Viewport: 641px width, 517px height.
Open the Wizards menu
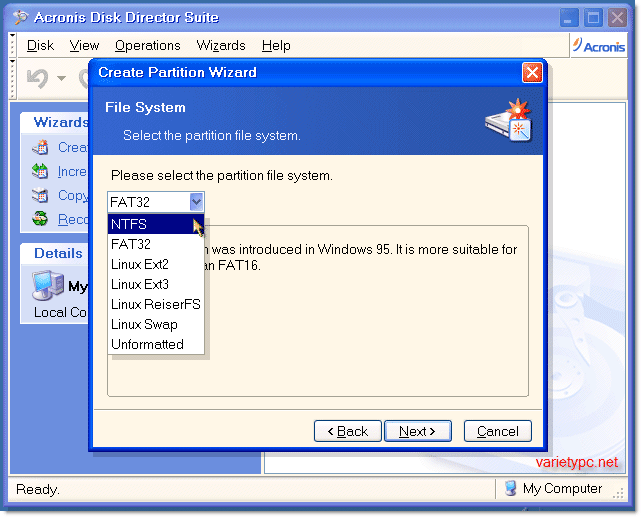pyautogui.click(x=221, y=45)
